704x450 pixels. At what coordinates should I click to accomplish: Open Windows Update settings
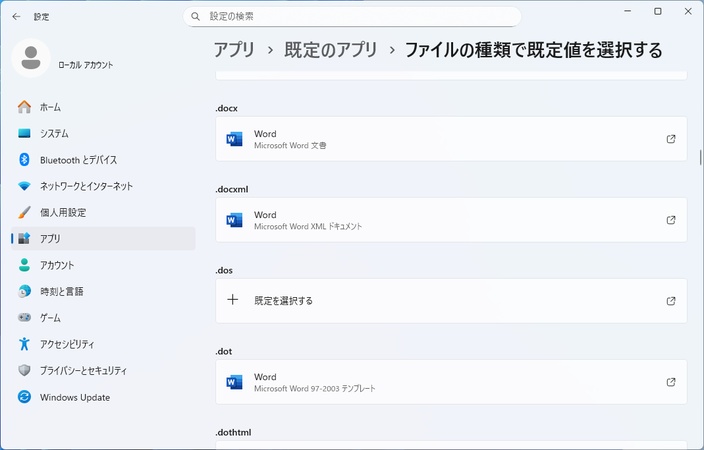click(103, 397)
